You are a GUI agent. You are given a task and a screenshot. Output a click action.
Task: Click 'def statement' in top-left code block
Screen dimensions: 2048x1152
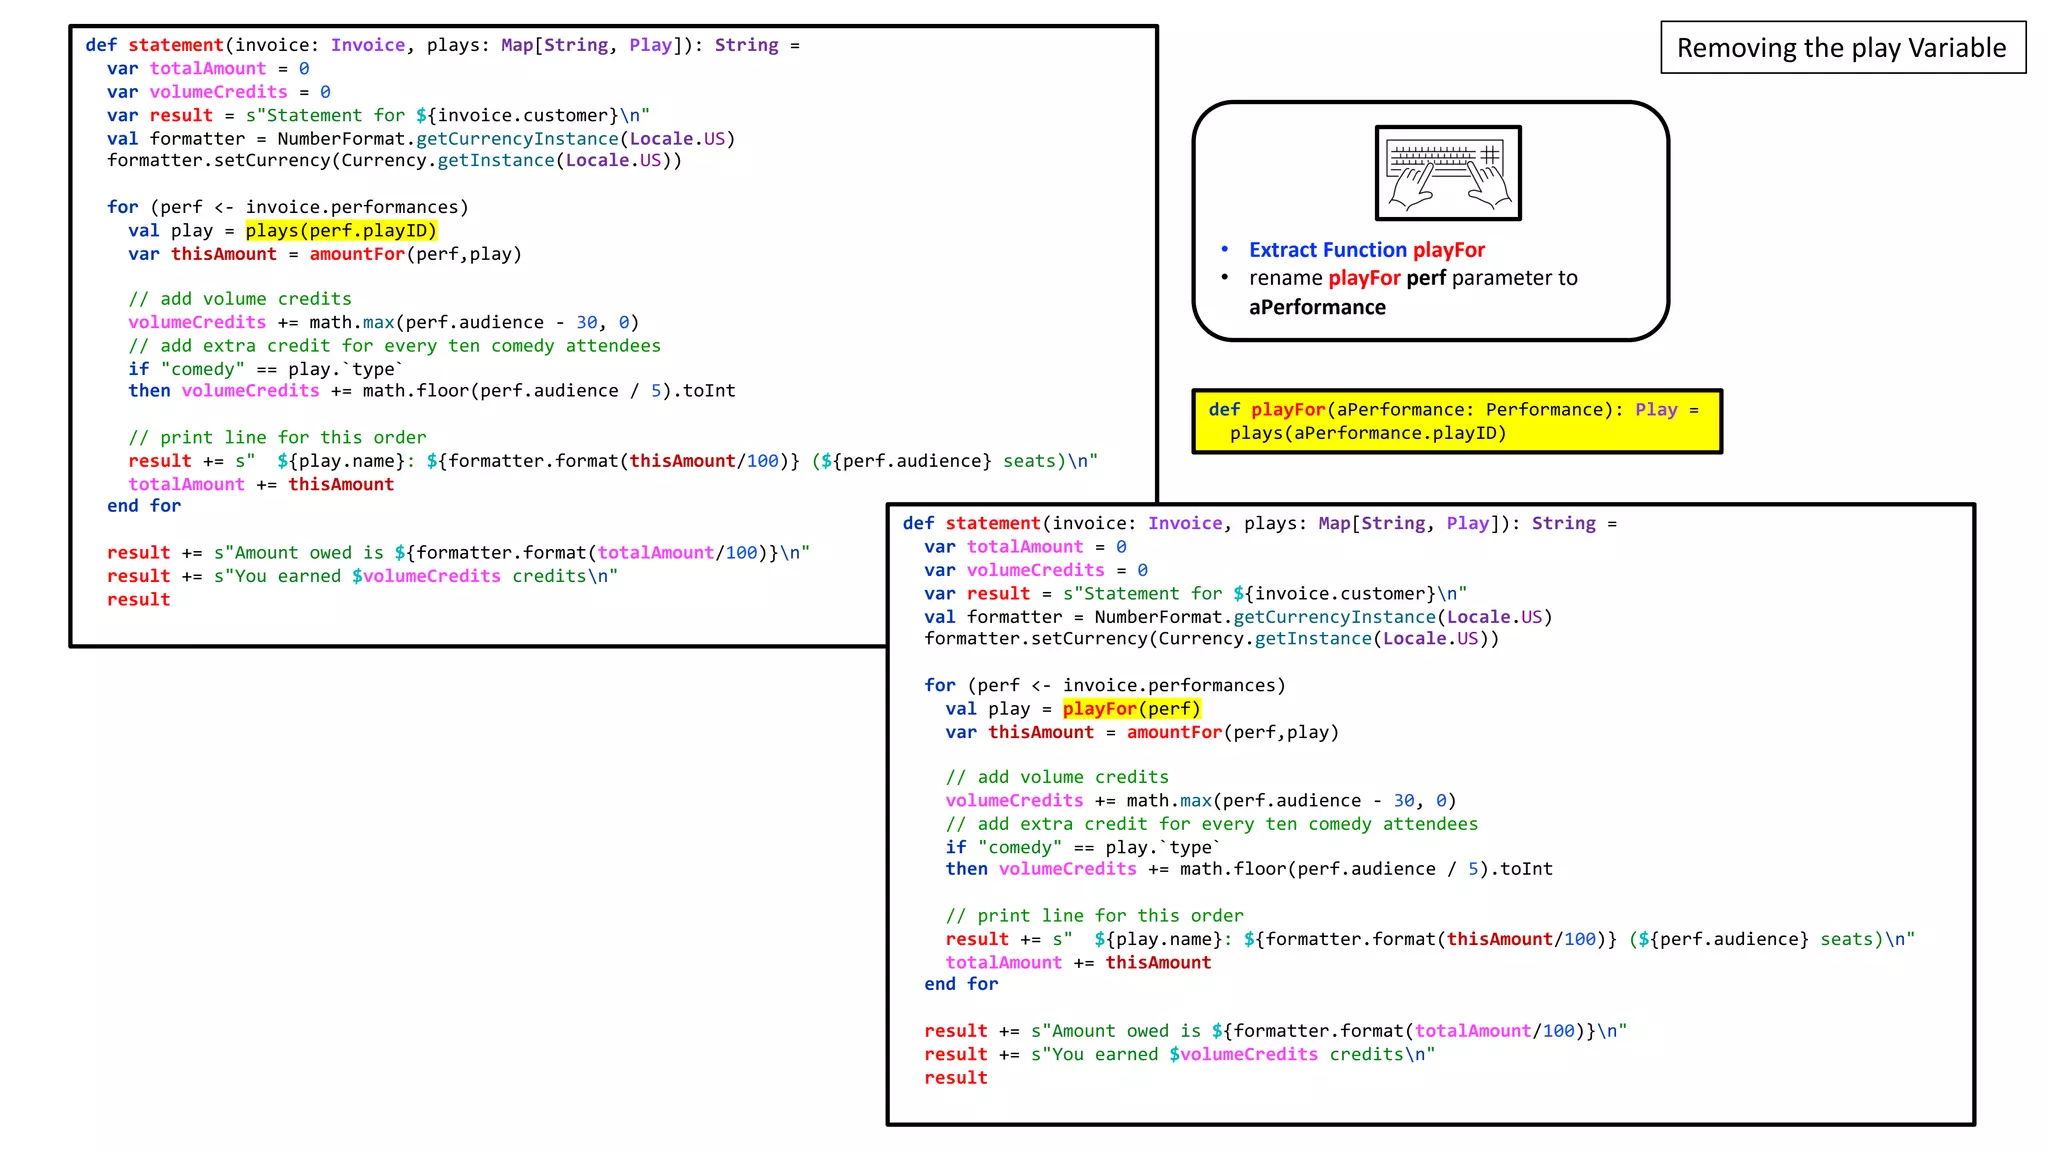pos(155,45)
